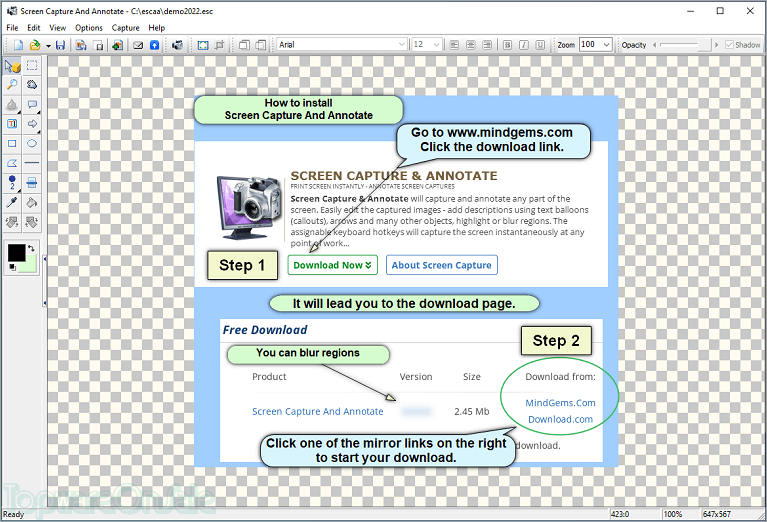
Task: Activate the magnifier zoom tool
Action: coord(12,85)
